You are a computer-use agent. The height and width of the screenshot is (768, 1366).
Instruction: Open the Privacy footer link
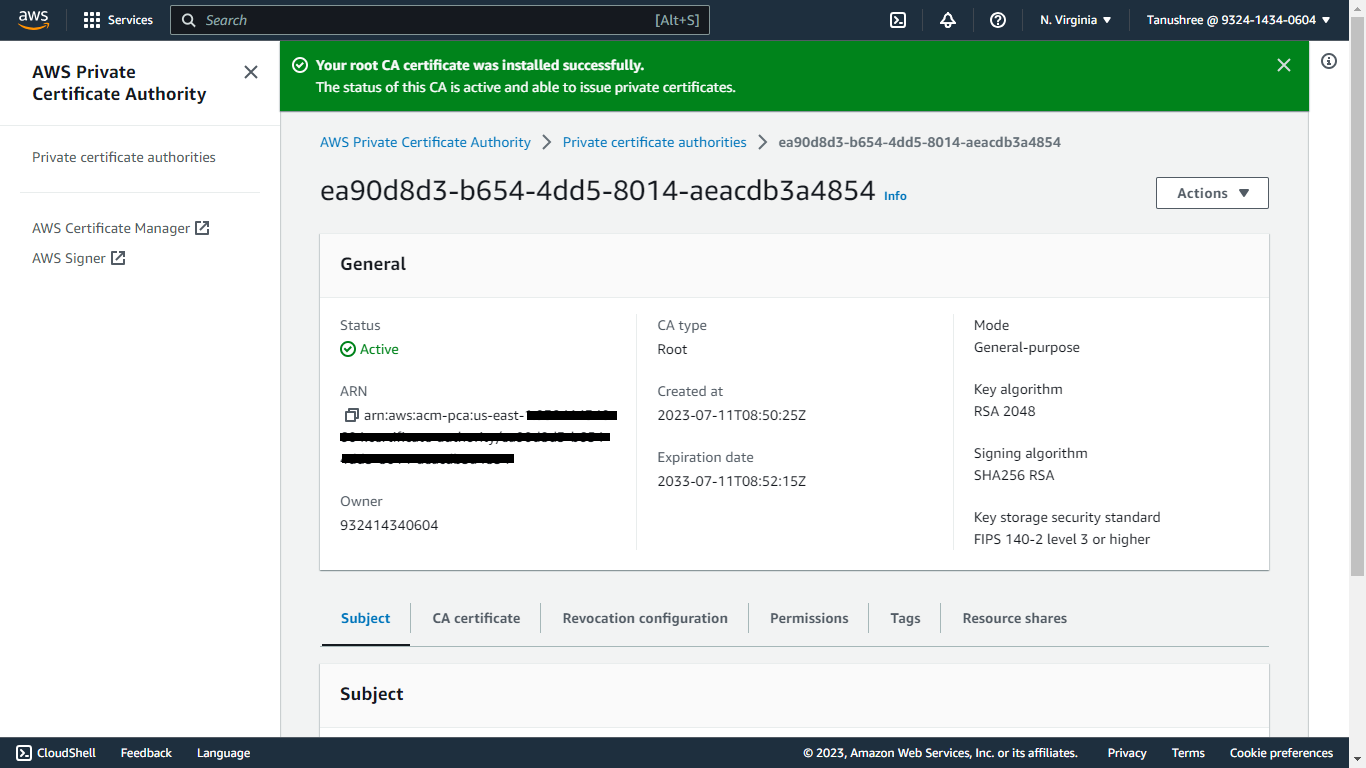(x=1127, y=753)
